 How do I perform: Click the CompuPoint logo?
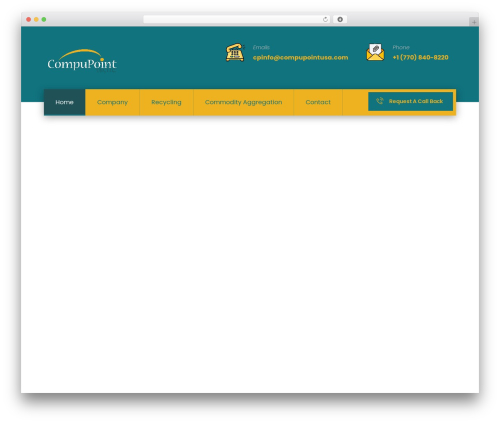pyautogui.click(x=82, y=61)
